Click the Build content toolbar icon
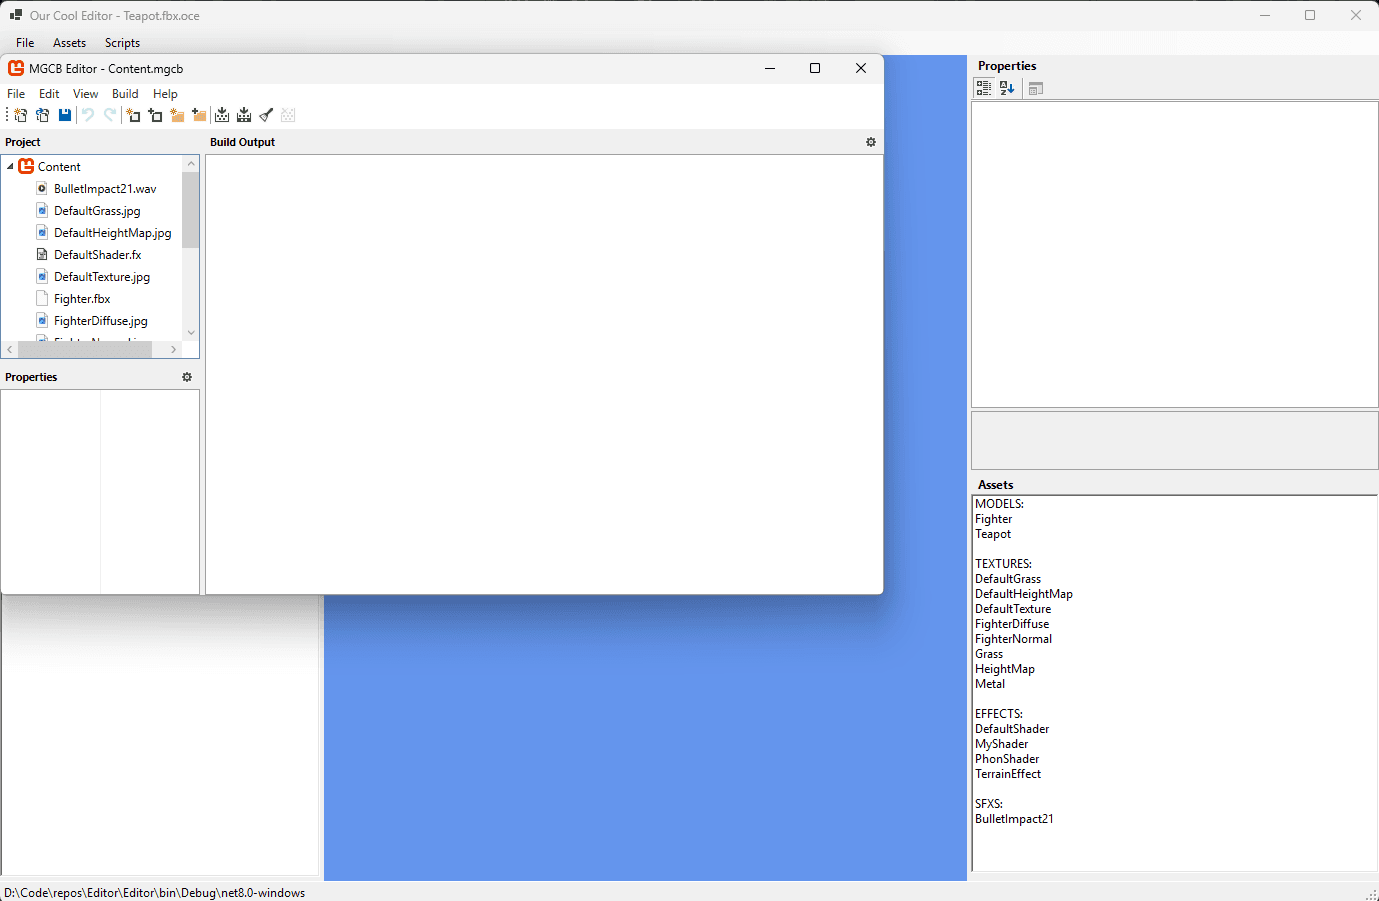The image size is (1379, 901). coord(222,115)
